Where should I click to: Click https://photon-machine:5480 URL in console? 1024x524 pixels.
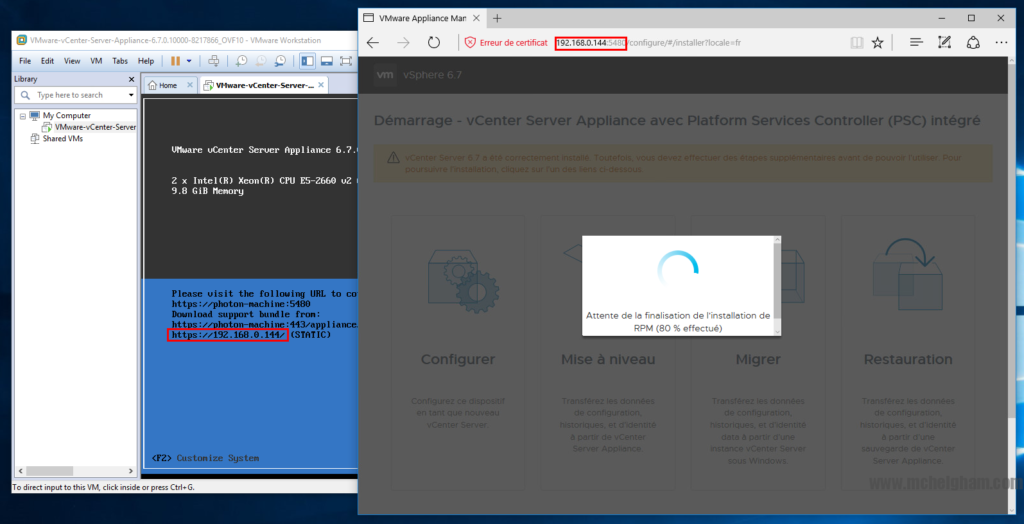pos(241,304)
